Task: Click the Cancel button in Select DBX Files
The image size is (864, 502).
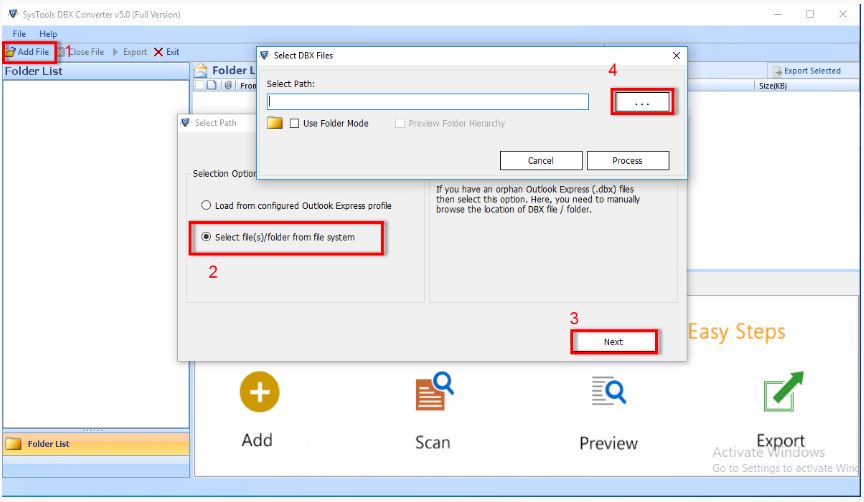Action: coord(541,160)
